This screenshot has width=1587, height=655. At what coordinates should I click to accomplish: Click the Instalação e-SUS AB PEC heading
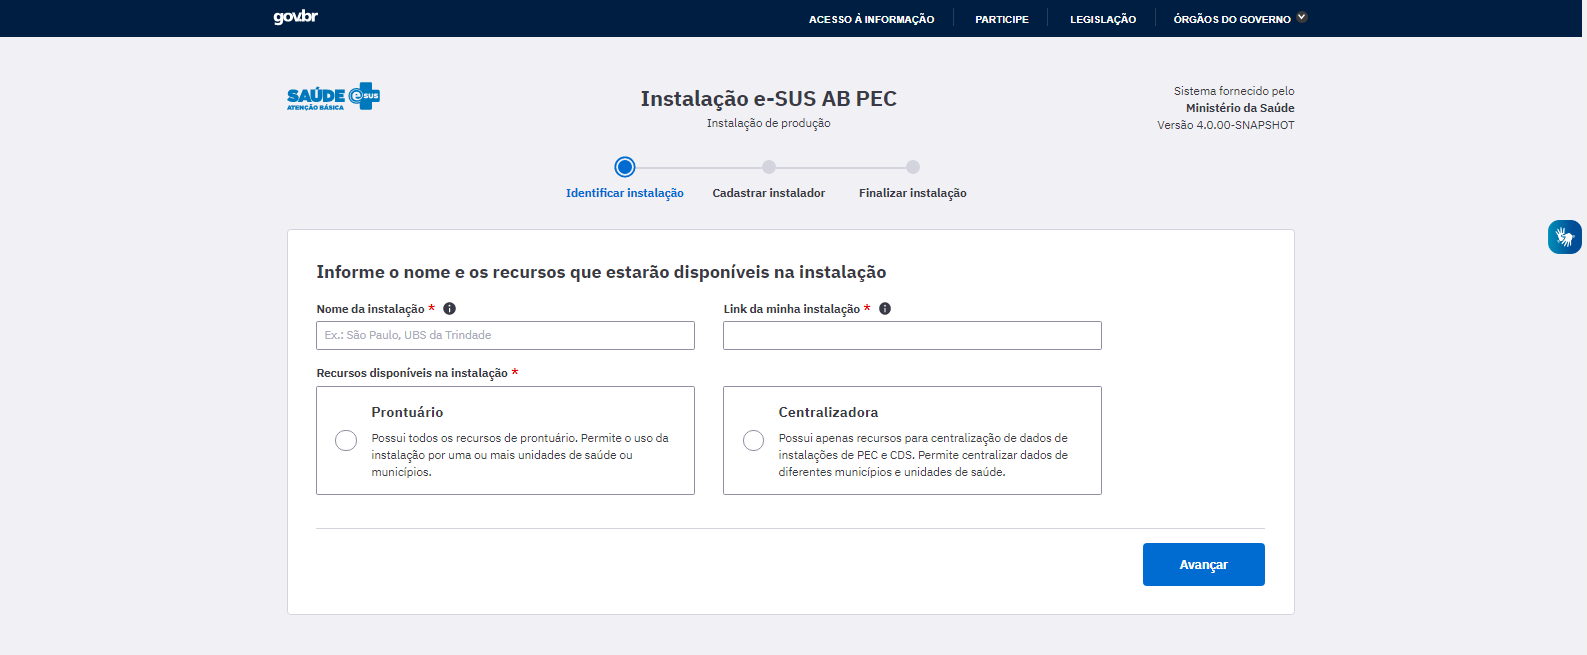(769, 98)
